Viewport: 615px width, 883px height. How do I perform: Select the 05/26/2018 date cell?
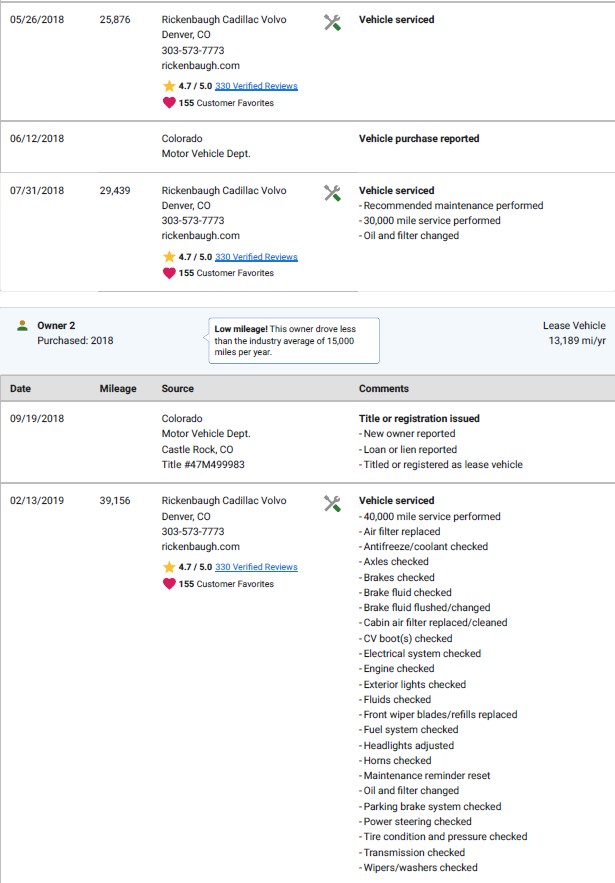tap(37, 19)
